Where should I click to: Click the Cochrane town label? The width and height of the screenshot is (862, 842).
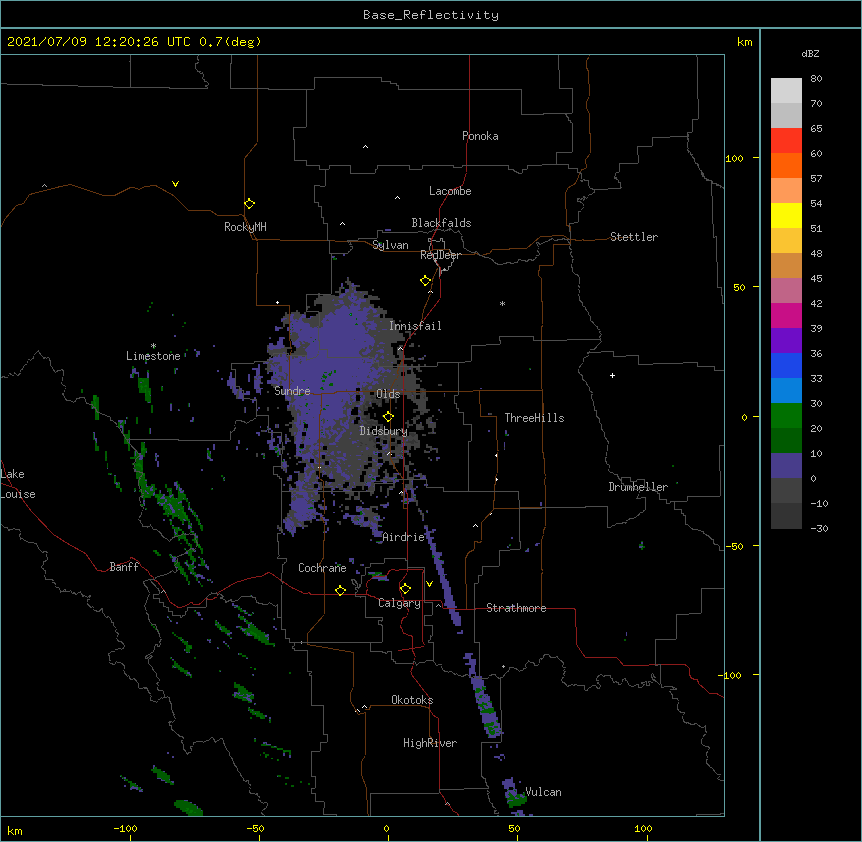point(322,568)
